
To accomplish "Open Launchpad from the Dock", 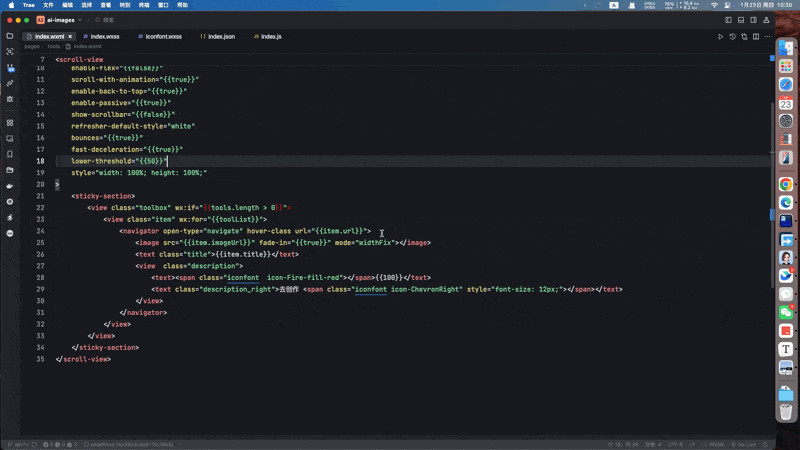I will click(786, 66).
